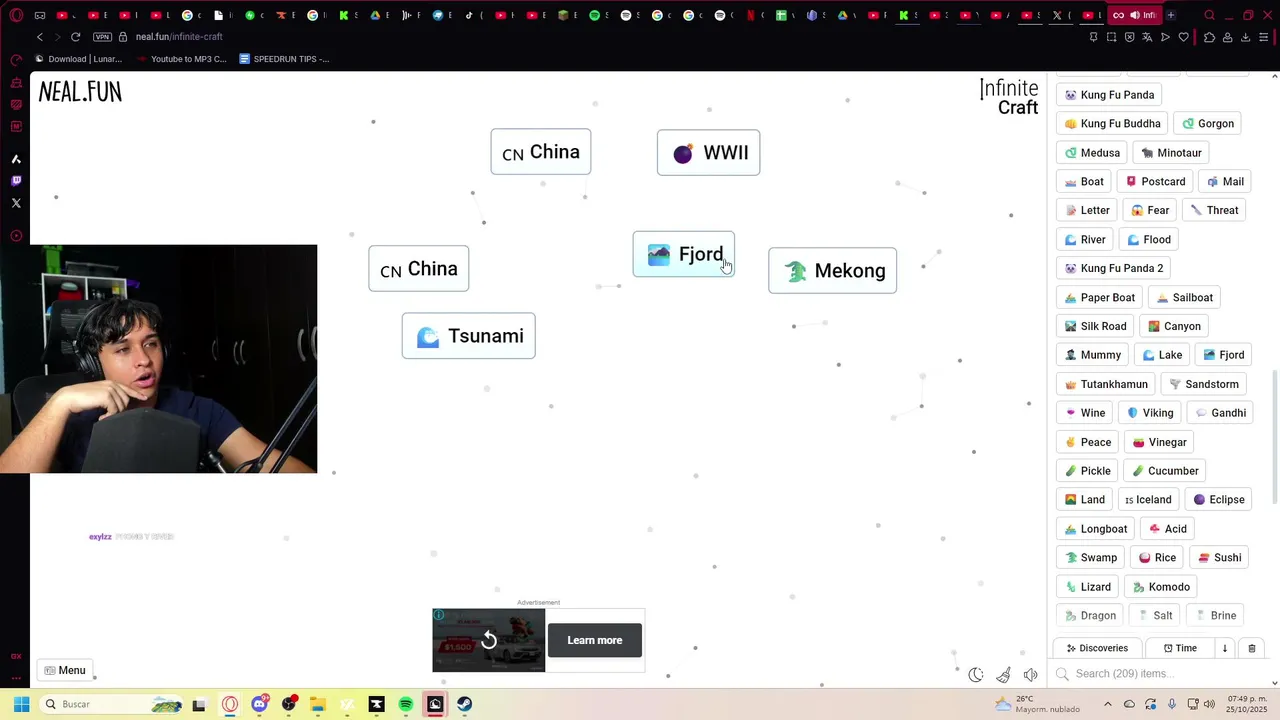This screenshot has height=720, width=1280.
Task: Click the neal.fun/infinite-craft address bar
Action: 179,37
